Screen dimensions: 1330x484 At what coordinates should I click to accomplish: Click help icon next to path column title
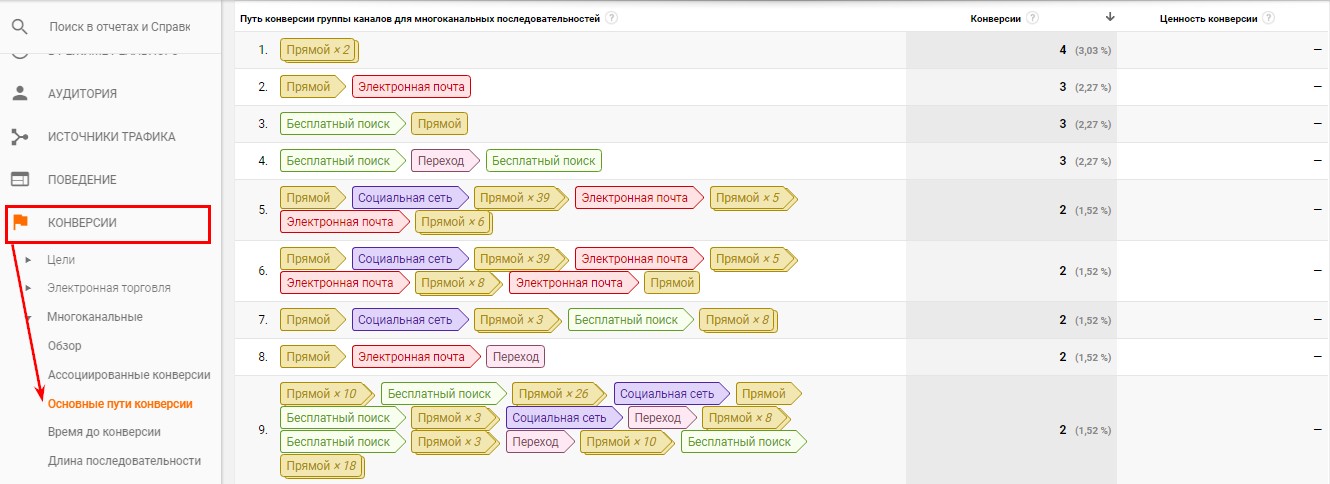point(611,18)
